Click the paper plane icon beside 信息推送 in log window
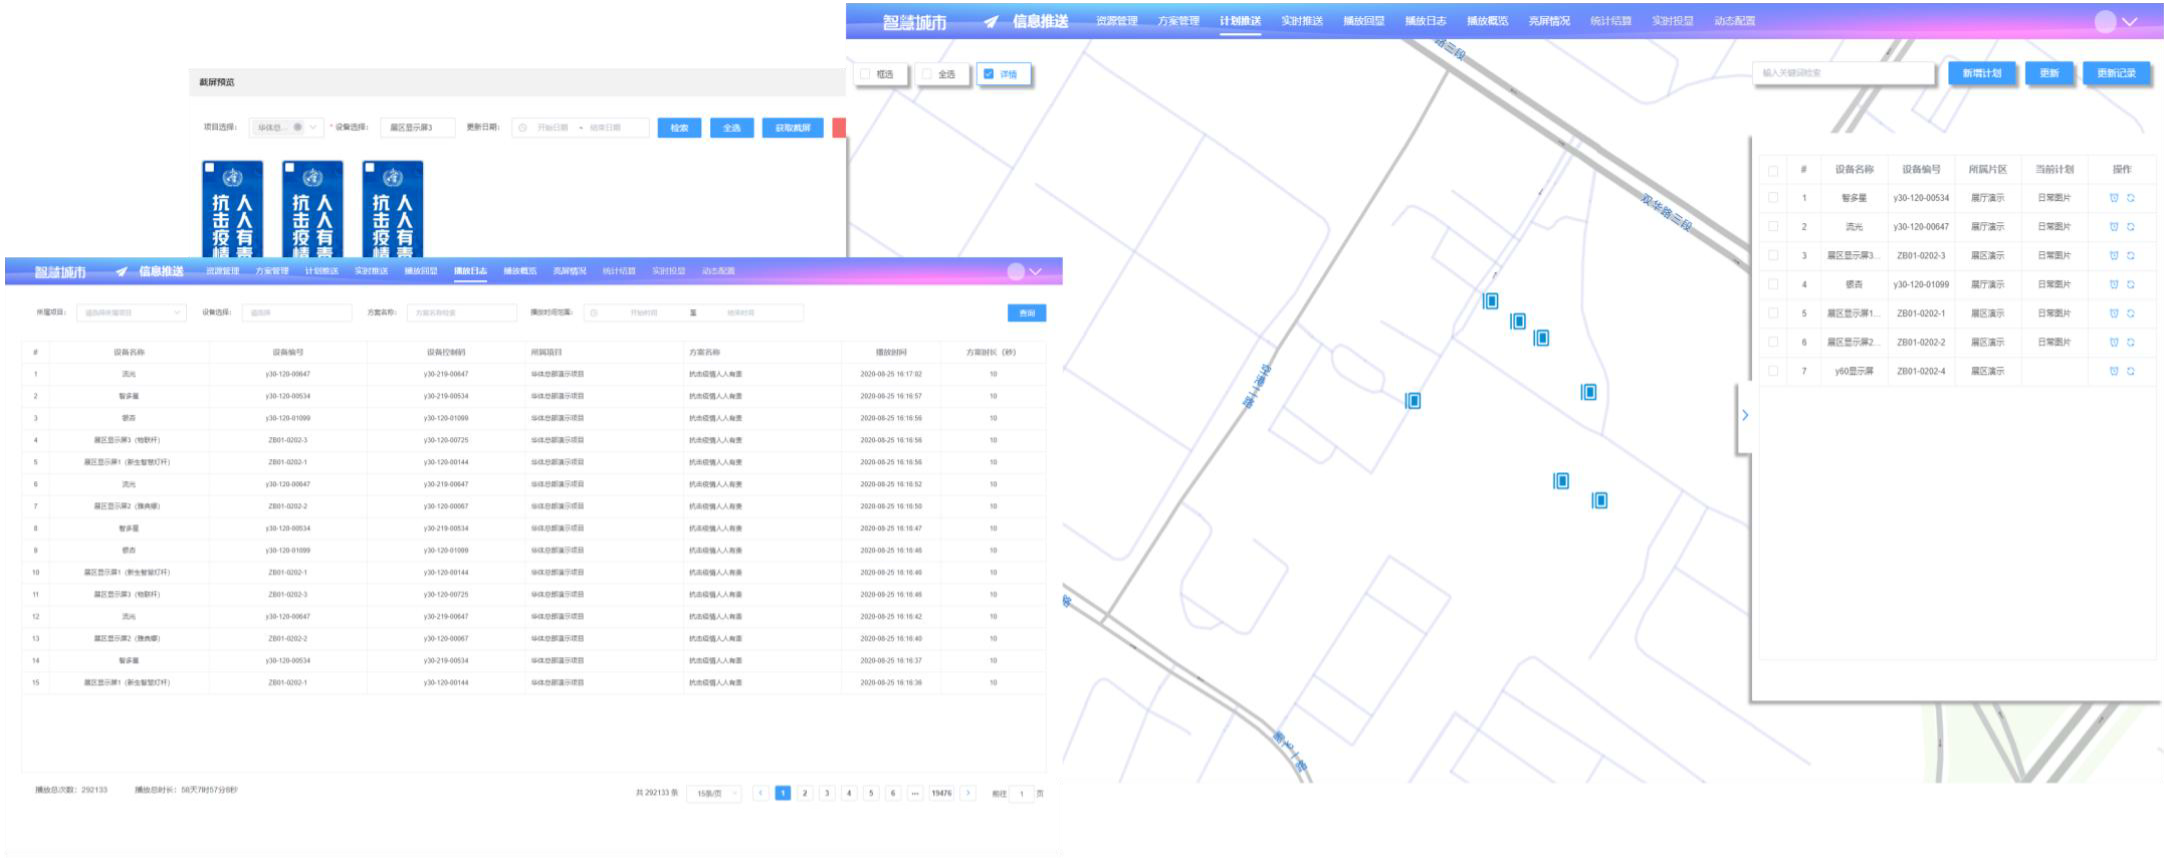The image size is (2169, 858). click(x=121, y=272)
